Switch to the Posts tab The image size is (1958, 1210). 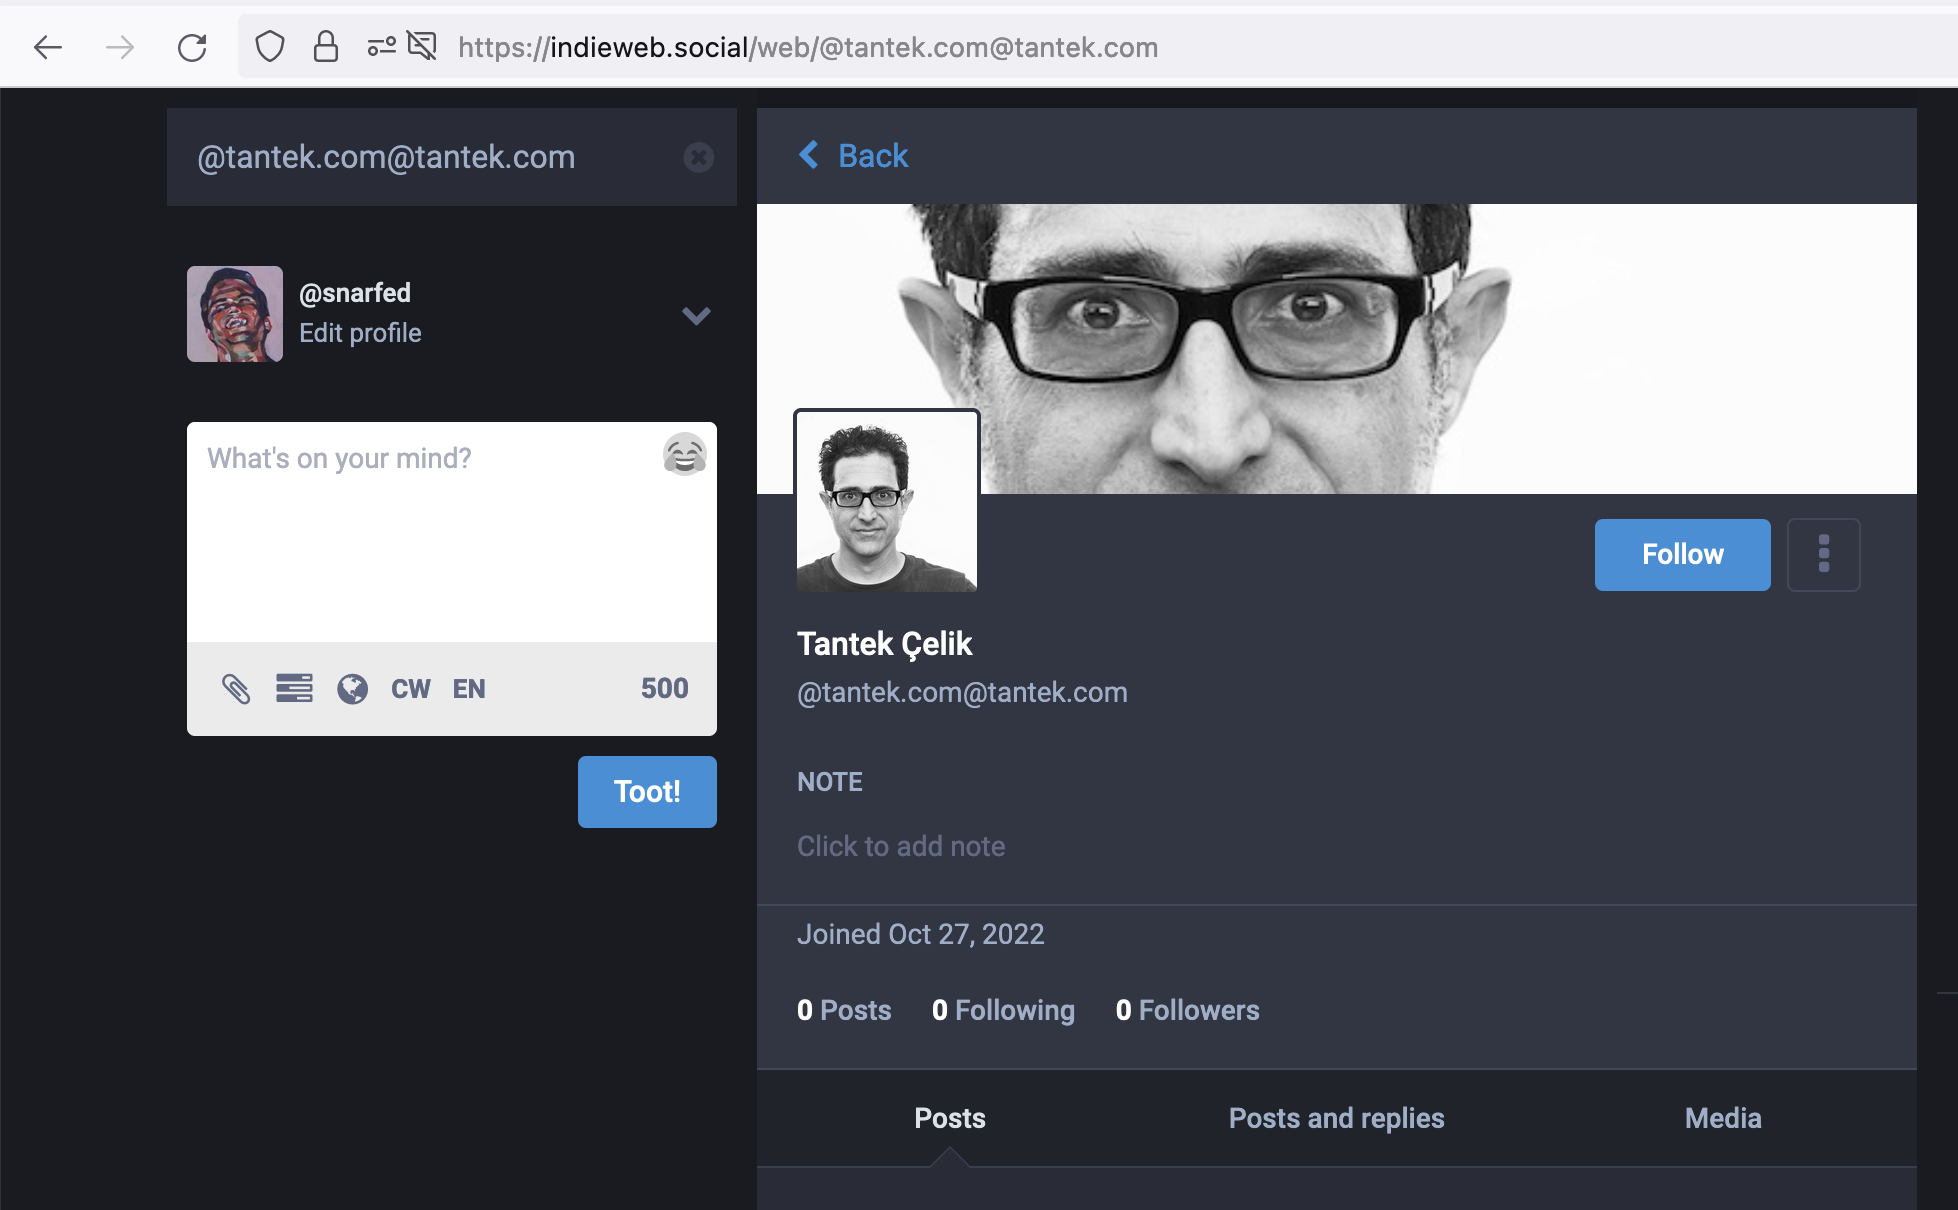[950, 1118]
